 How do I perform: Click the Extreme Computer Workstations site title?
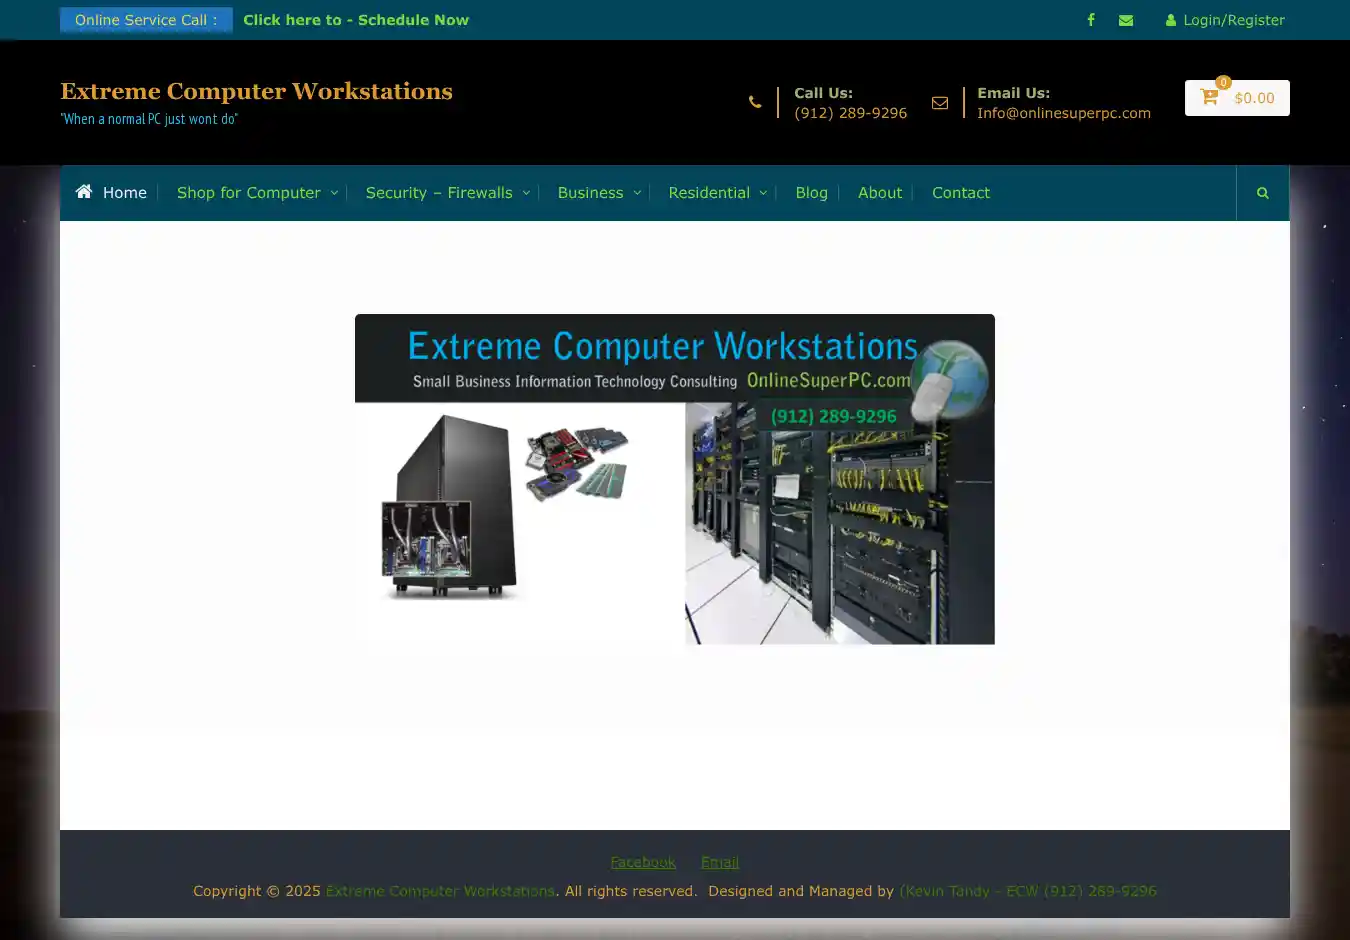(x=256, y=91)
